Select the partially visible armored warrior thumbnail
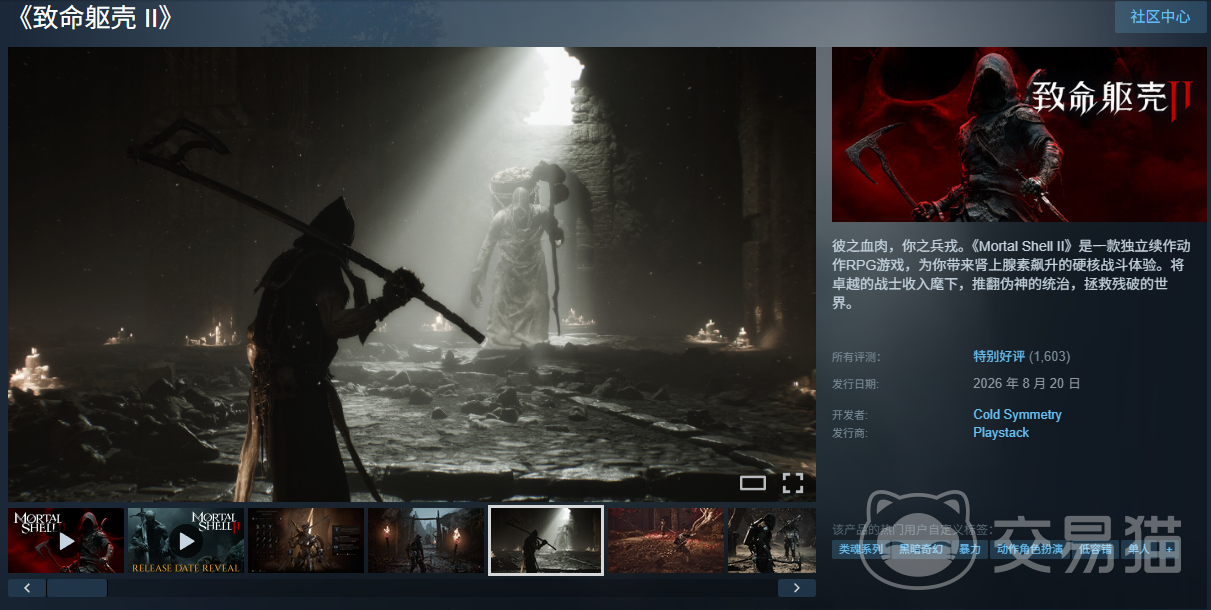This screenshot has width=1211, height=610. (772, 541)
